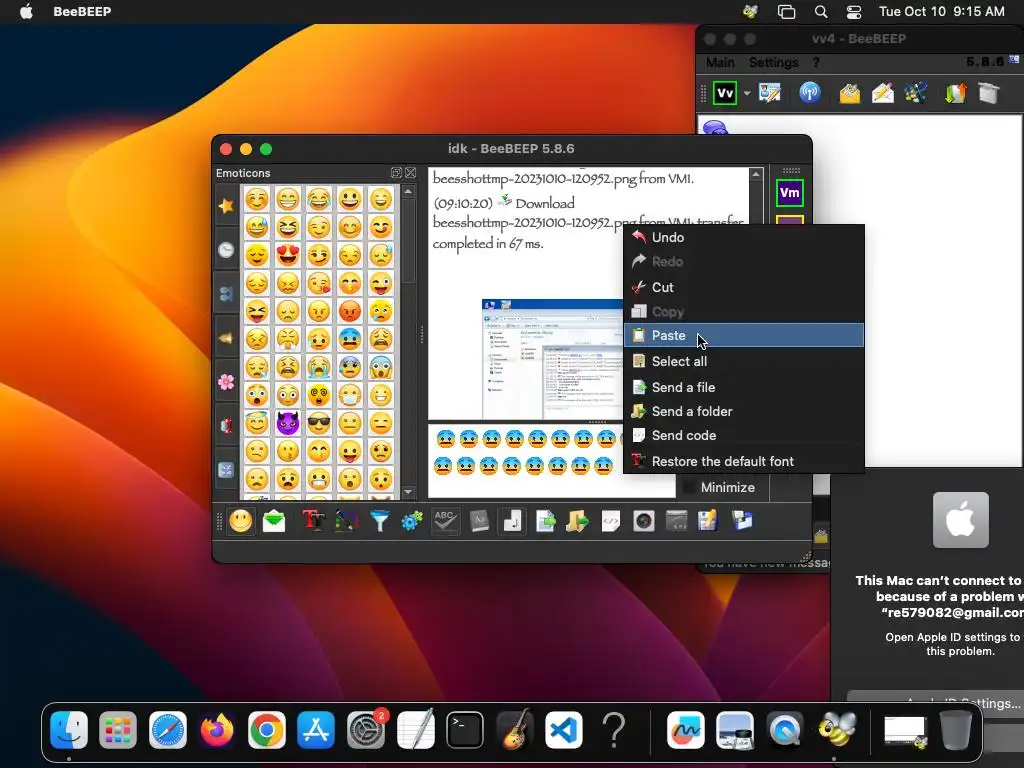1024x768 pixels.
Task: Click file transfer arrows icon in vv4
Action: [955, 93]
